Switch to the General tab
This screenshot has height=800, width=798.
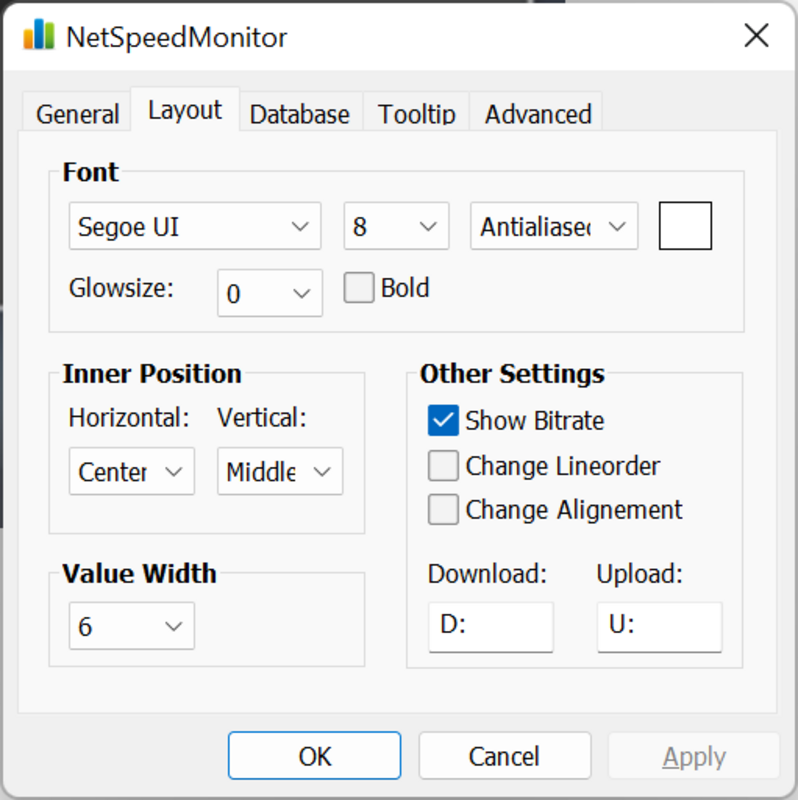pyautogui.click(x=77, y=113)
